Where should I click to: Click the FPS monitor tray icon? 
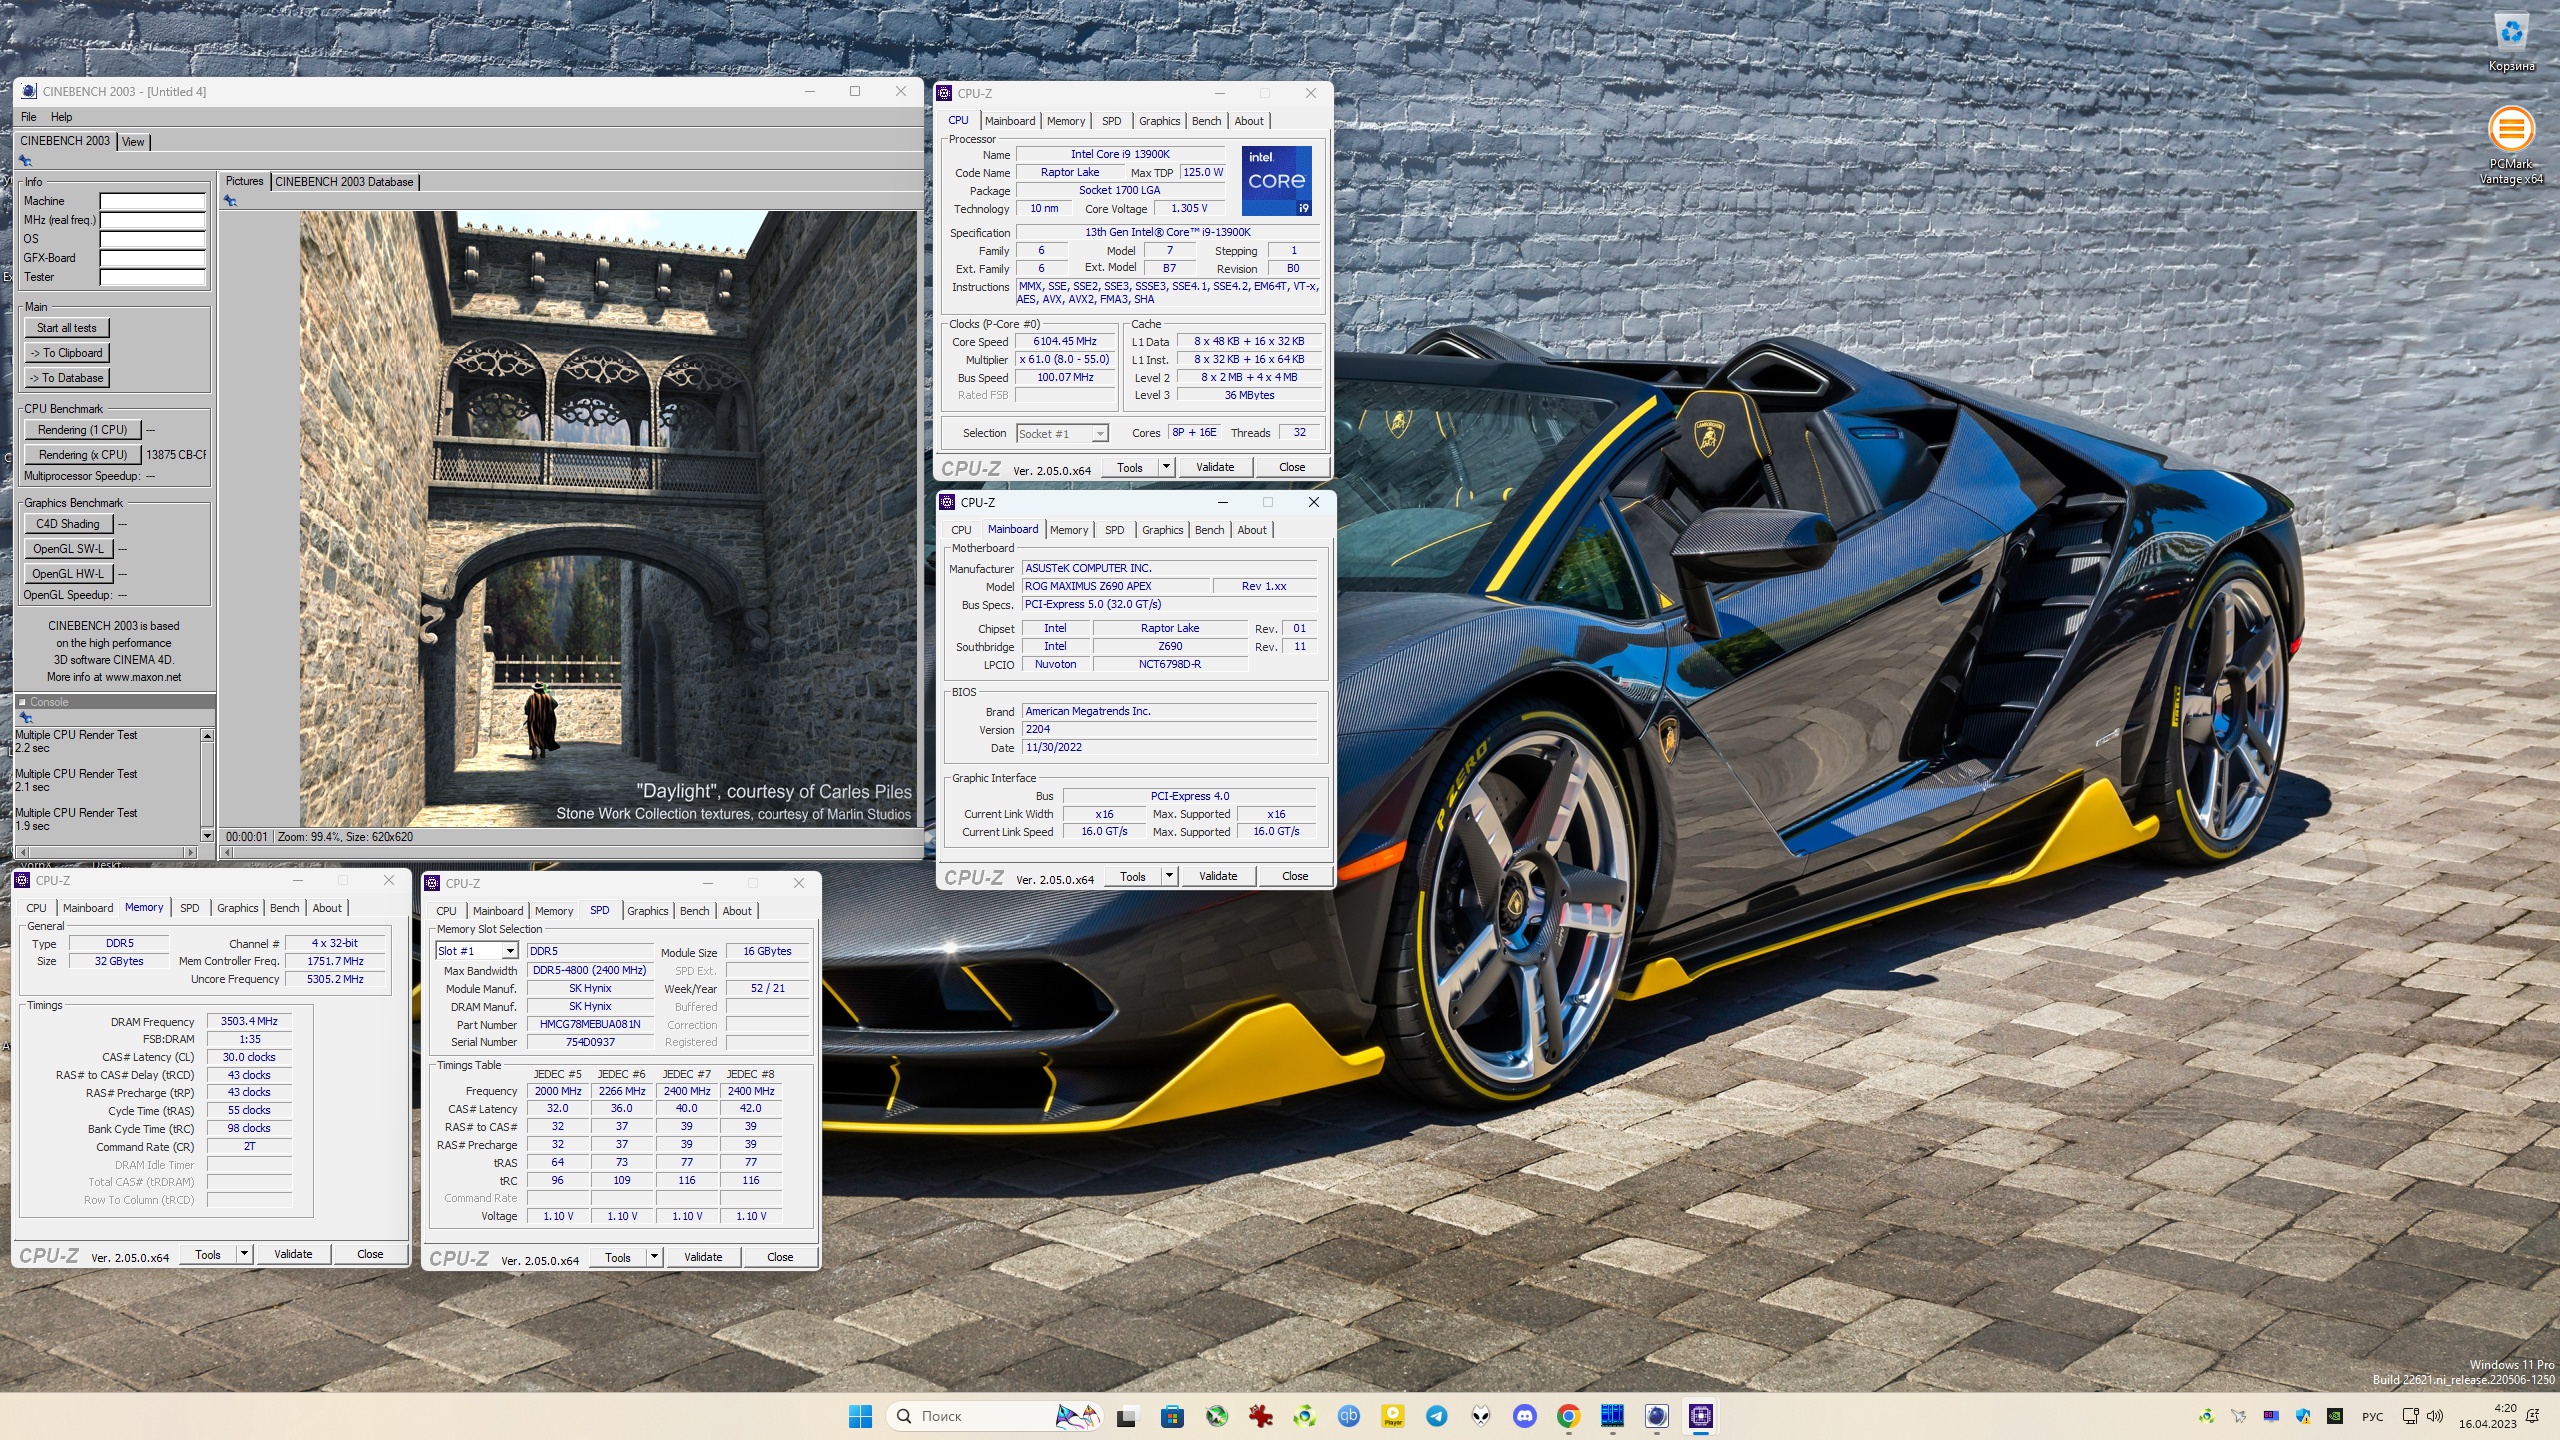pos(2271,1416)
